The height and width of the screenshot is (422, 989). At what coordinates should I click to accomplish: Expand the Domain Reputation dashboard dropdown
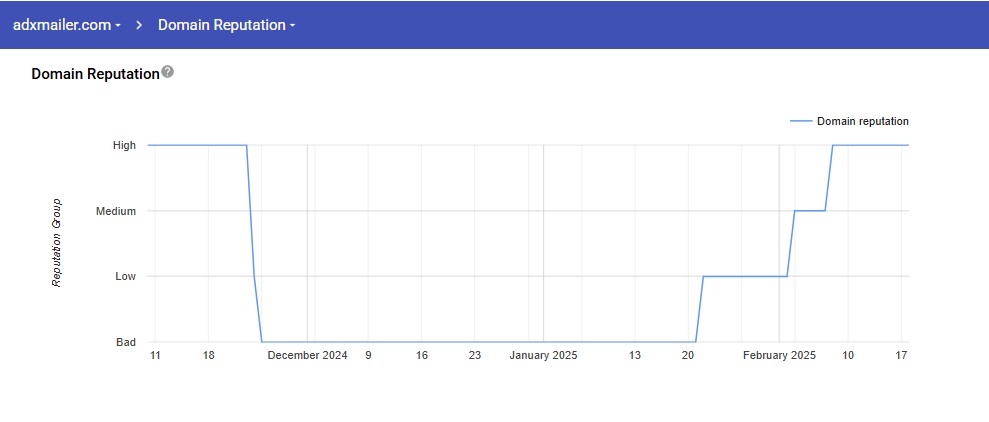pos(226,25)
